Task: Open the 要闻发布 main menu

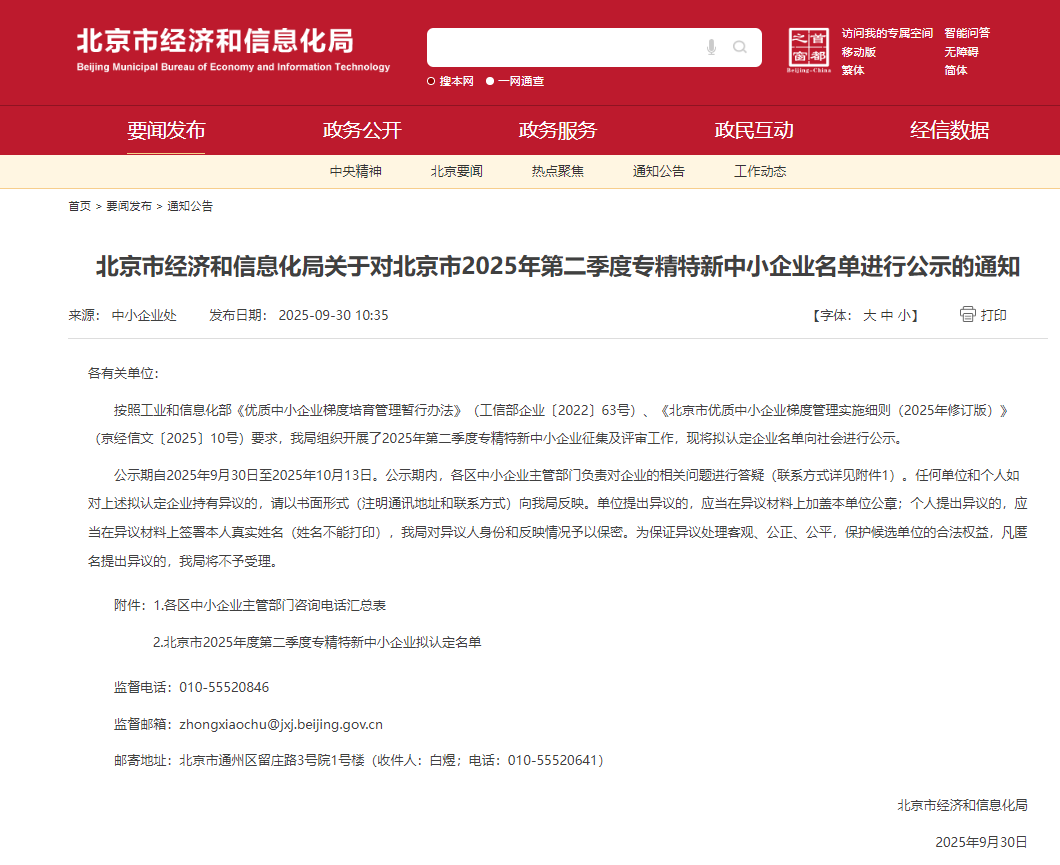Action: pyautogui.click(x=166, y=130)
